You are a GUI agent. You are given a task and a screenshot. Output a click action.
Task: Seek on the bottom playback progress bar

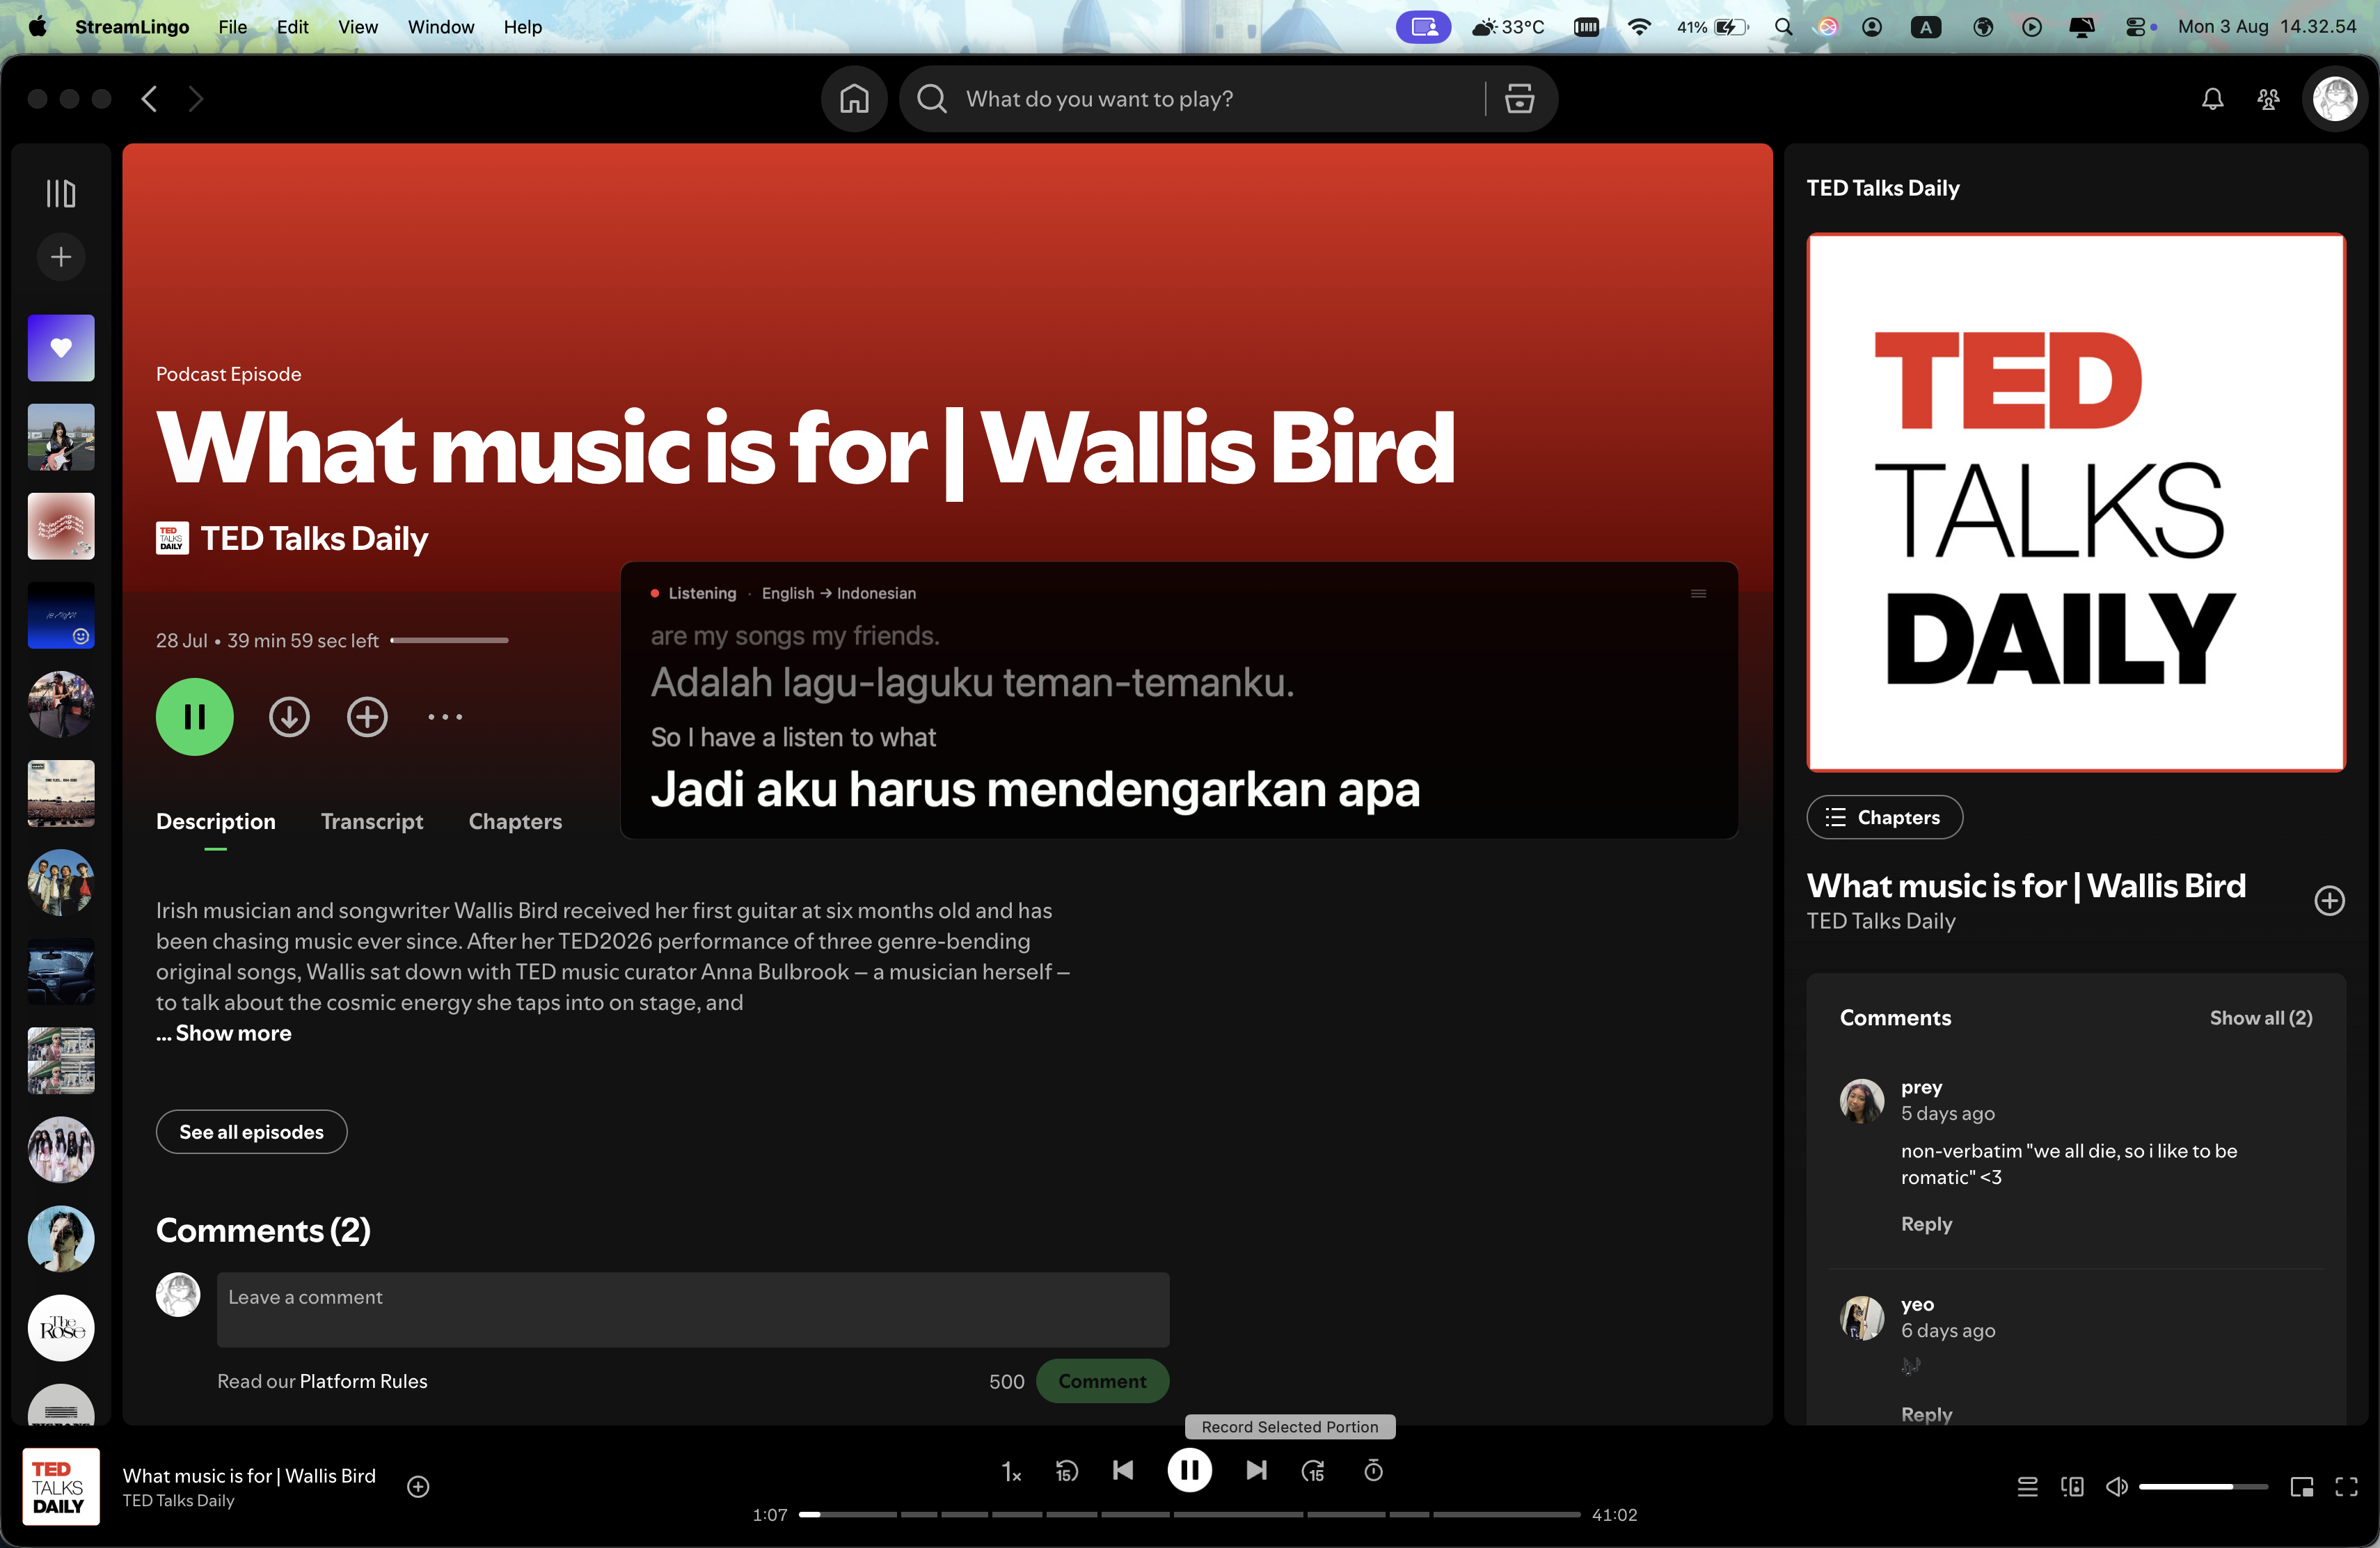pos(1190,1515)
